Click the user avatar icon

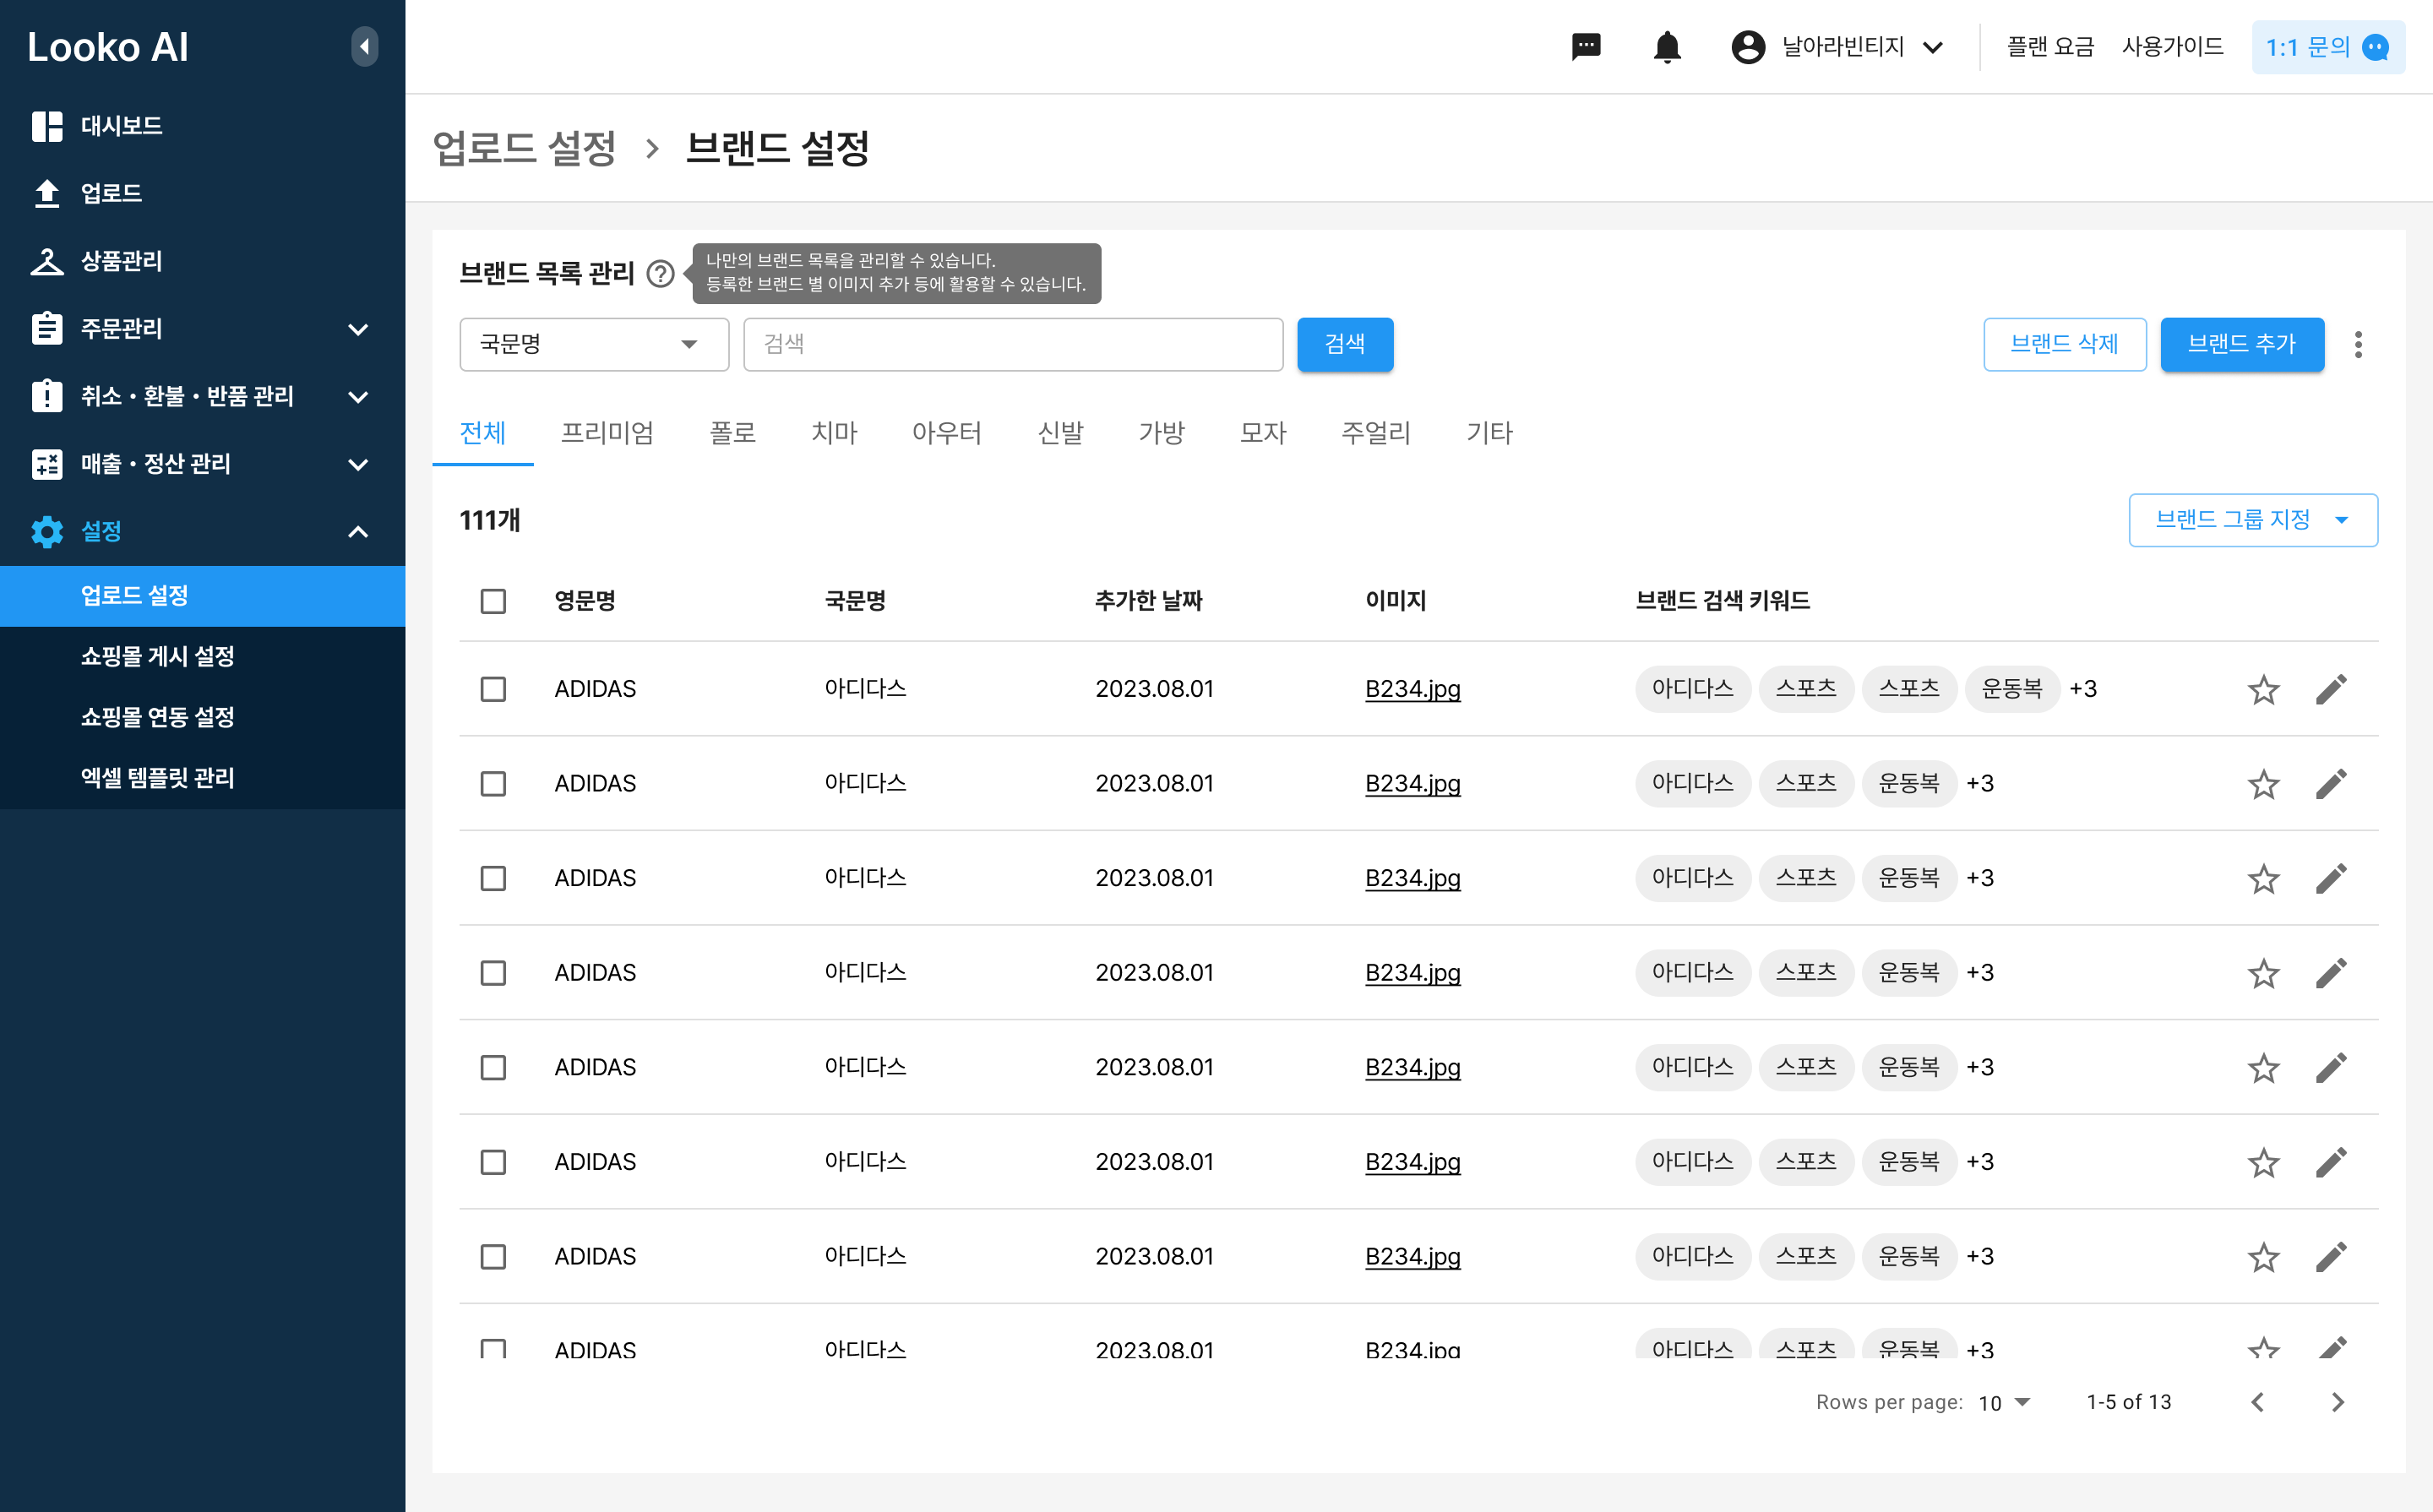(x=1748, y=46)
